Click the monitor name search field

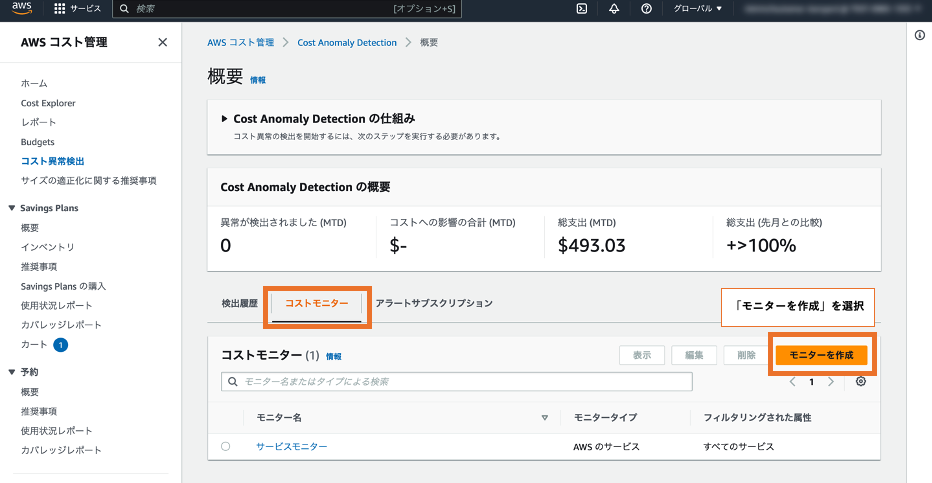(x=456, y=381)
